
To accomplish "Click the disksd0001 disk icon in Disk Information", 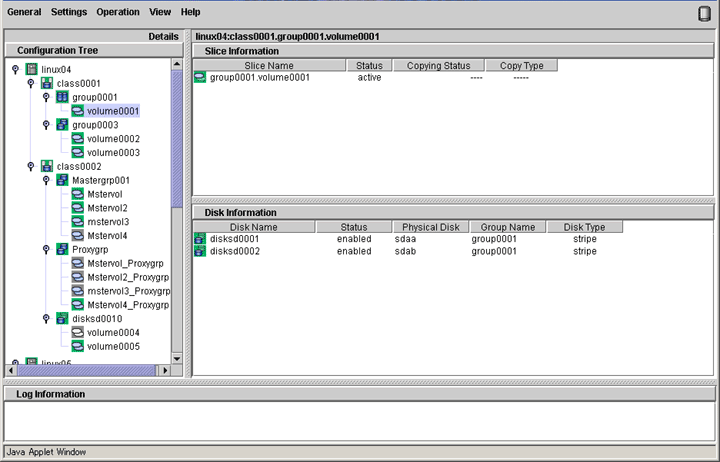I will pyautogui.click(x=200, y=239).
